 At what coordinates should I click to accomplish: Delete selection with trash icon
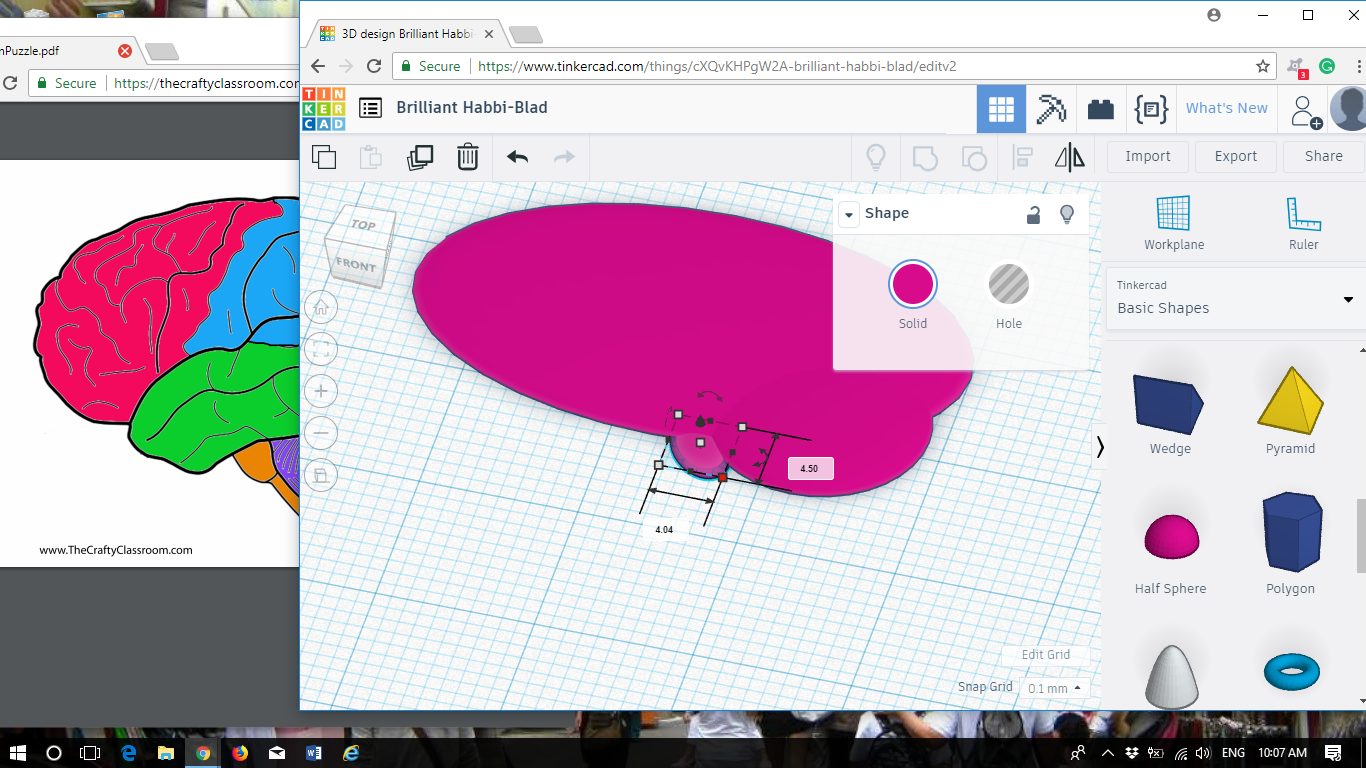[x=468, y=157]
